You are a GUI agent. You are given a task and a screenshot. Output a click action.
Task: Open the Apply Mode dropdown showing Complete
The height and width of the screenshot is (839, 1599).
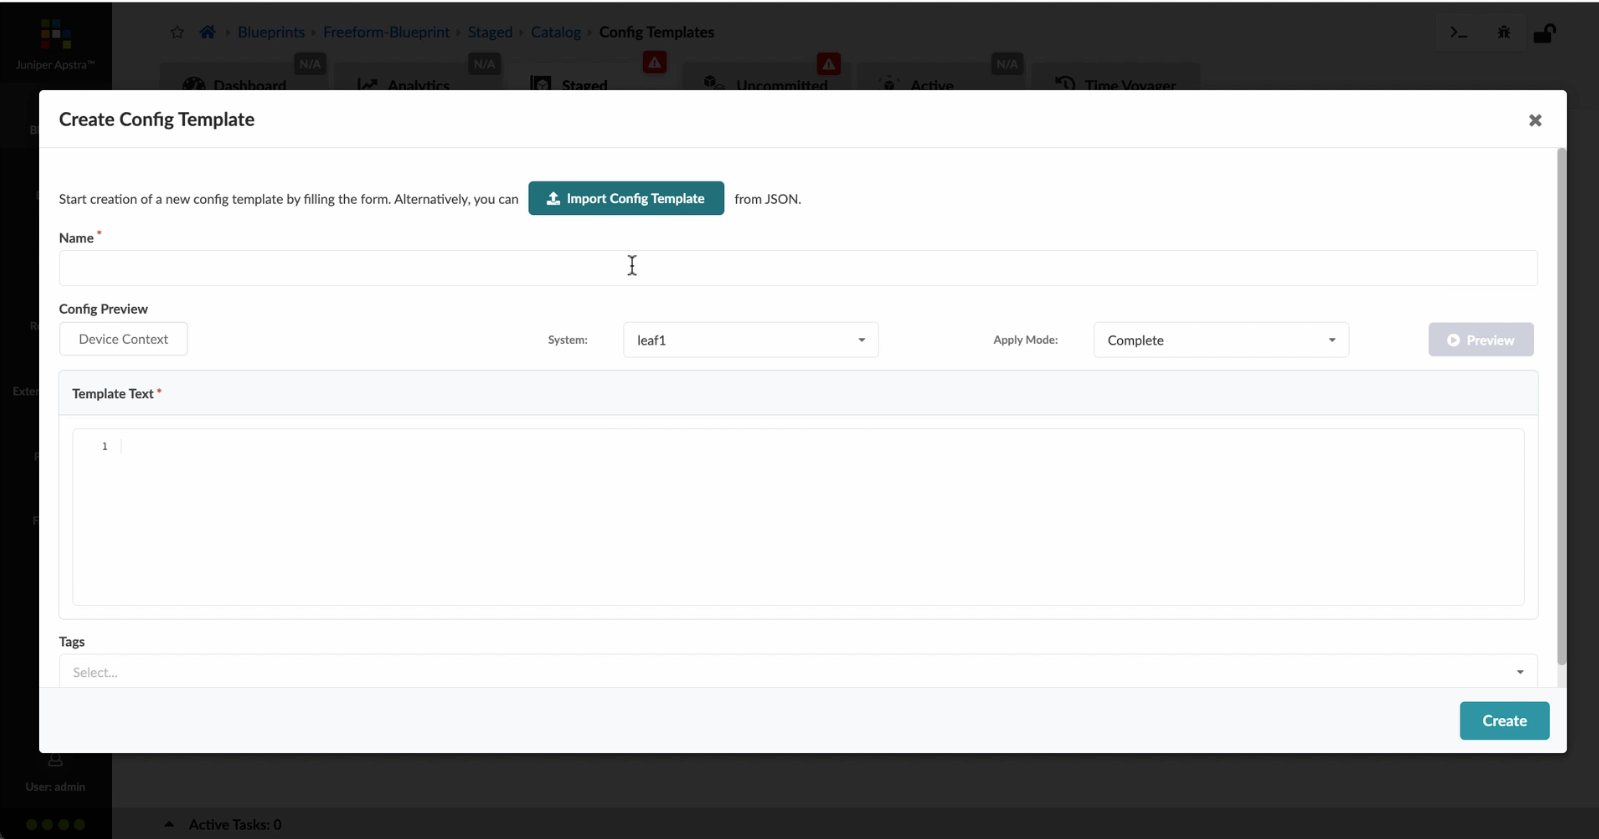click(1221, 340)
